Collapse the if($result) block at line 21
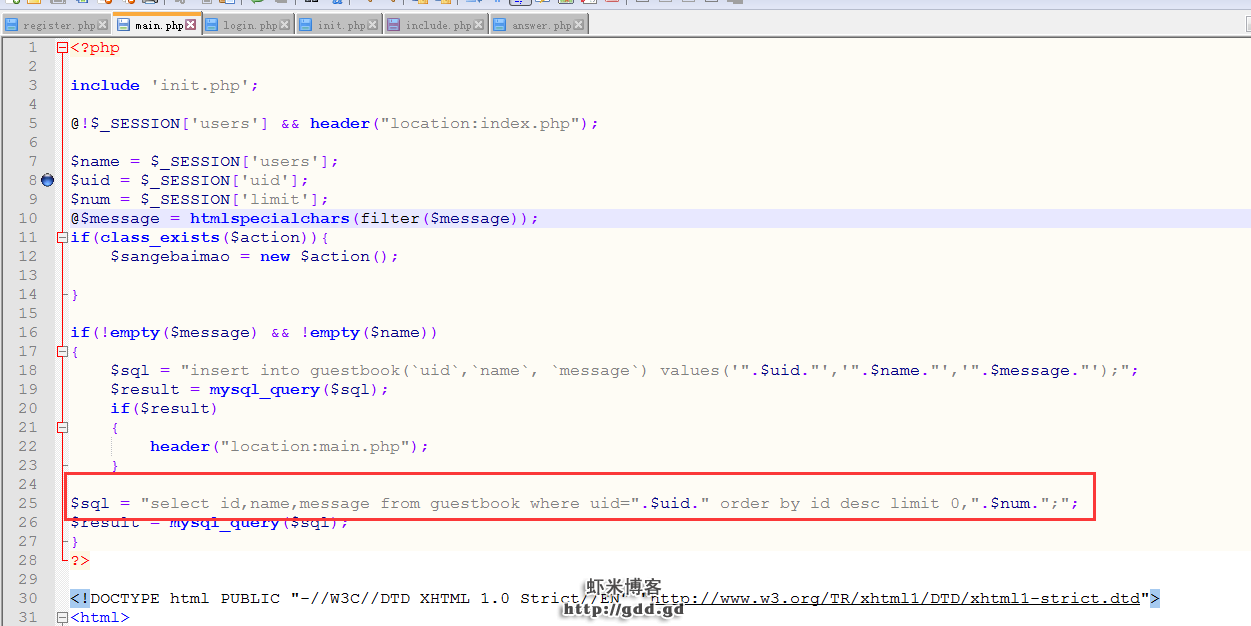 (62, 427)
